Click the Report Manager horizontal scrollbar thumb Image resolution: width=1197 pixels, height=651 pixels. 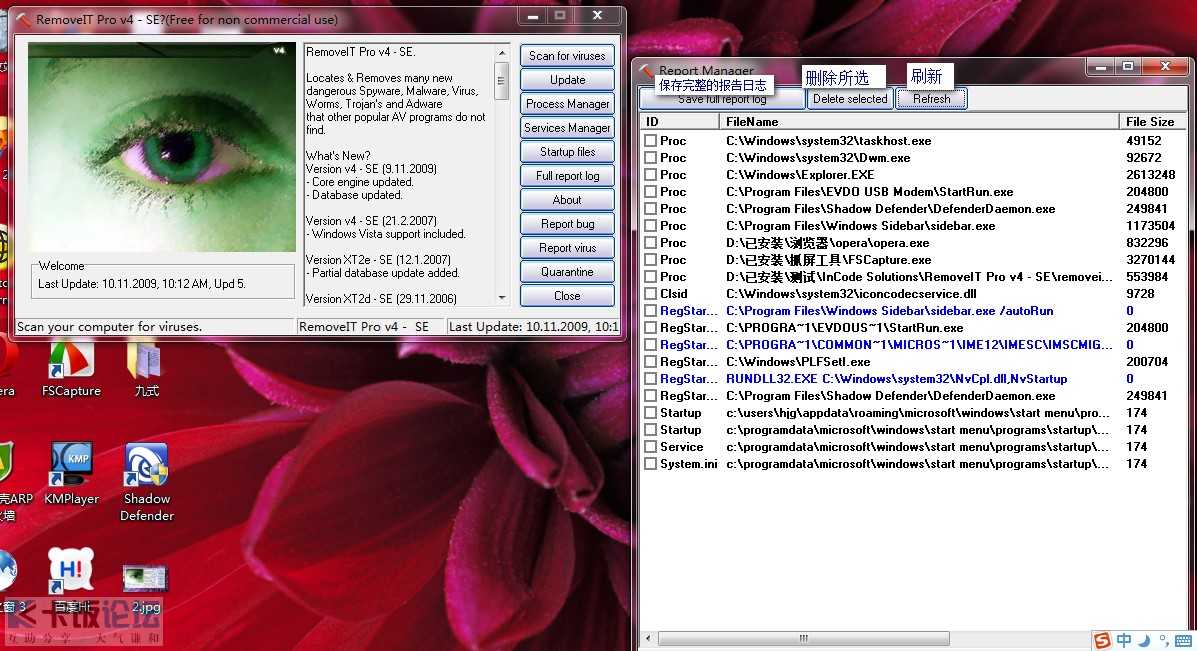[803, 638]
